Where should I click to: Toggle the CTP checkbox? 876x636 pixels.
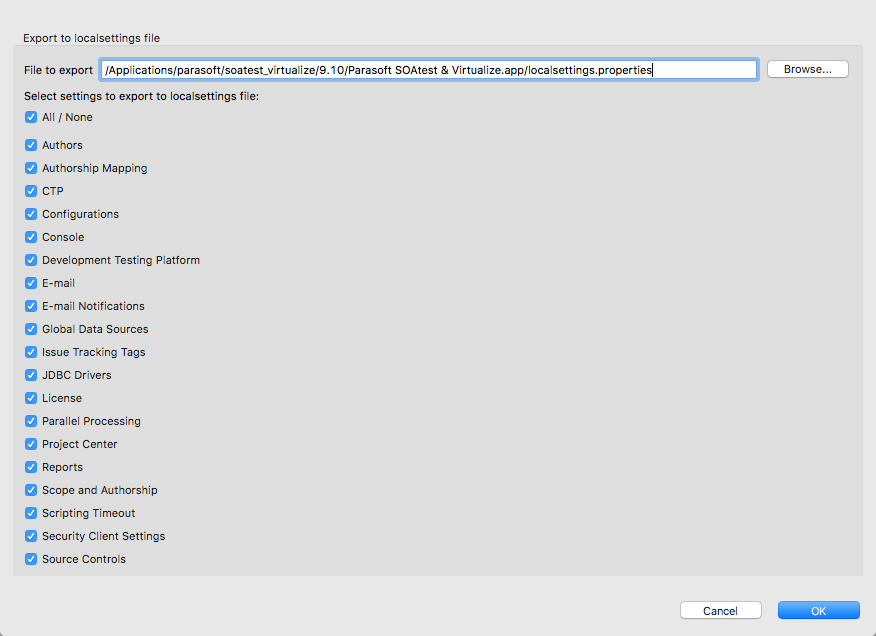pos(31,191)
